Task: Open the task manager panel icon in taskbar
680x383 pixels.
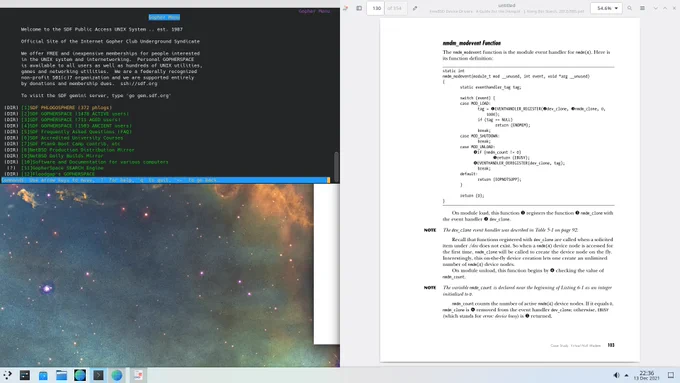Action: 25,375
